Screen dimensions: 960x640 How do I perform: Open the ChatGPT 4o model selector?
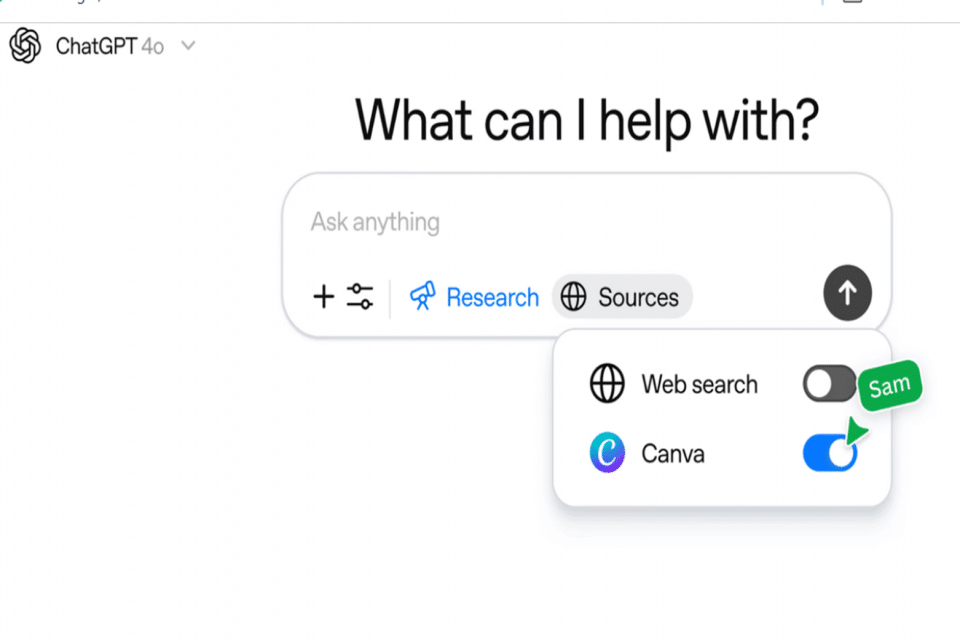pyautogui.click(x=109, y=46)
